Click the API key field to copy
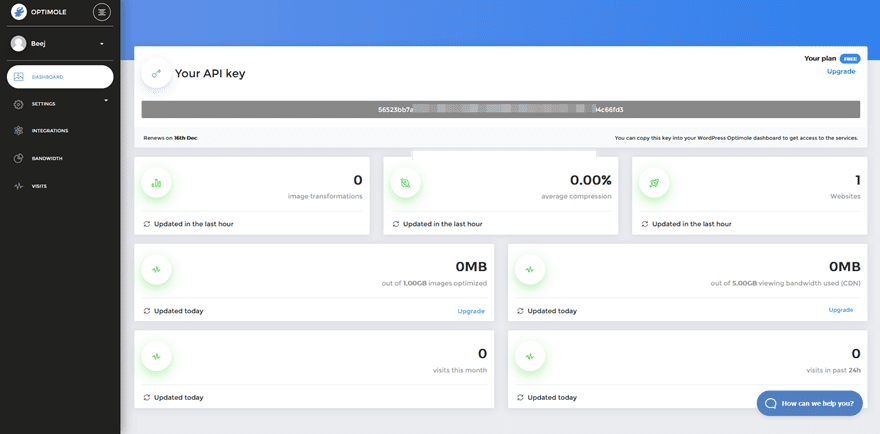880x434 pixels. coord(500,109)
